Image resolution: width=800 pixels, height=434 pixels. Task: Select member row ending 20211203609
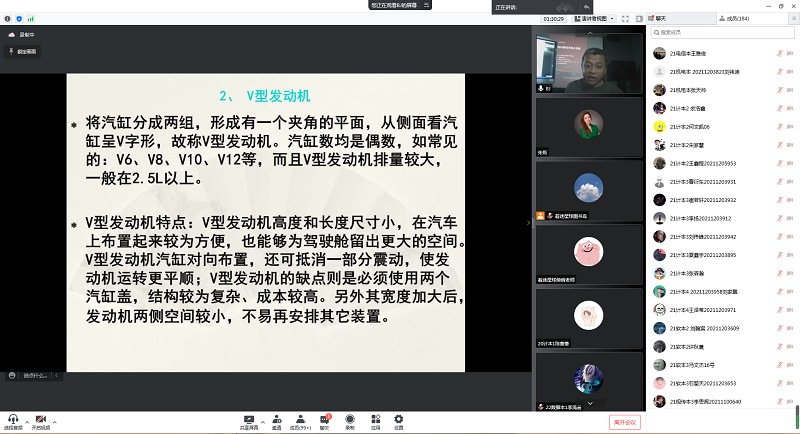[x=723, y=328]
